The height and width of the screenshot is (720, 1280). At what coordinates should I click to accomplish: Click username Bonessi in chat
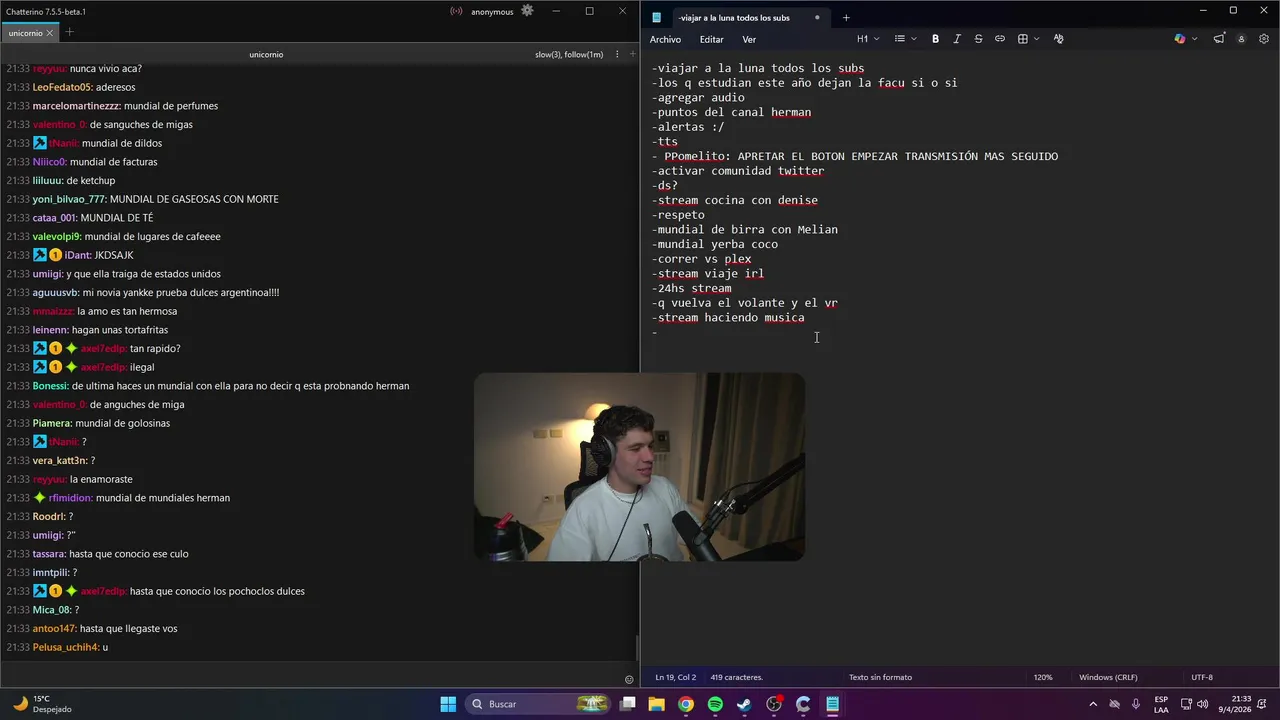(50, 386)
